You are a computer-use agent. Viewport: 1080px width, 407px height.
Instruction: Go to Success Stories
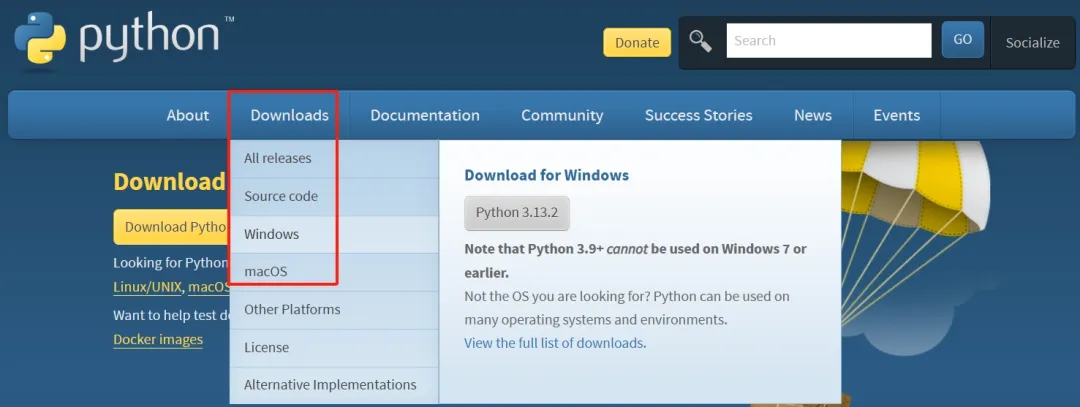[698, 115]
